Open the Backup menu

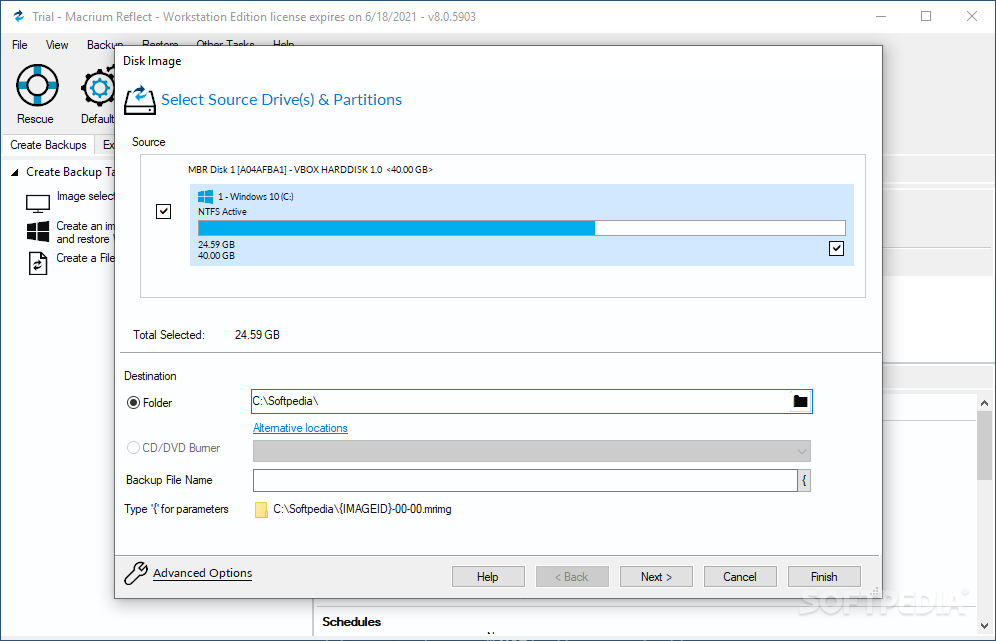[104, 45]
